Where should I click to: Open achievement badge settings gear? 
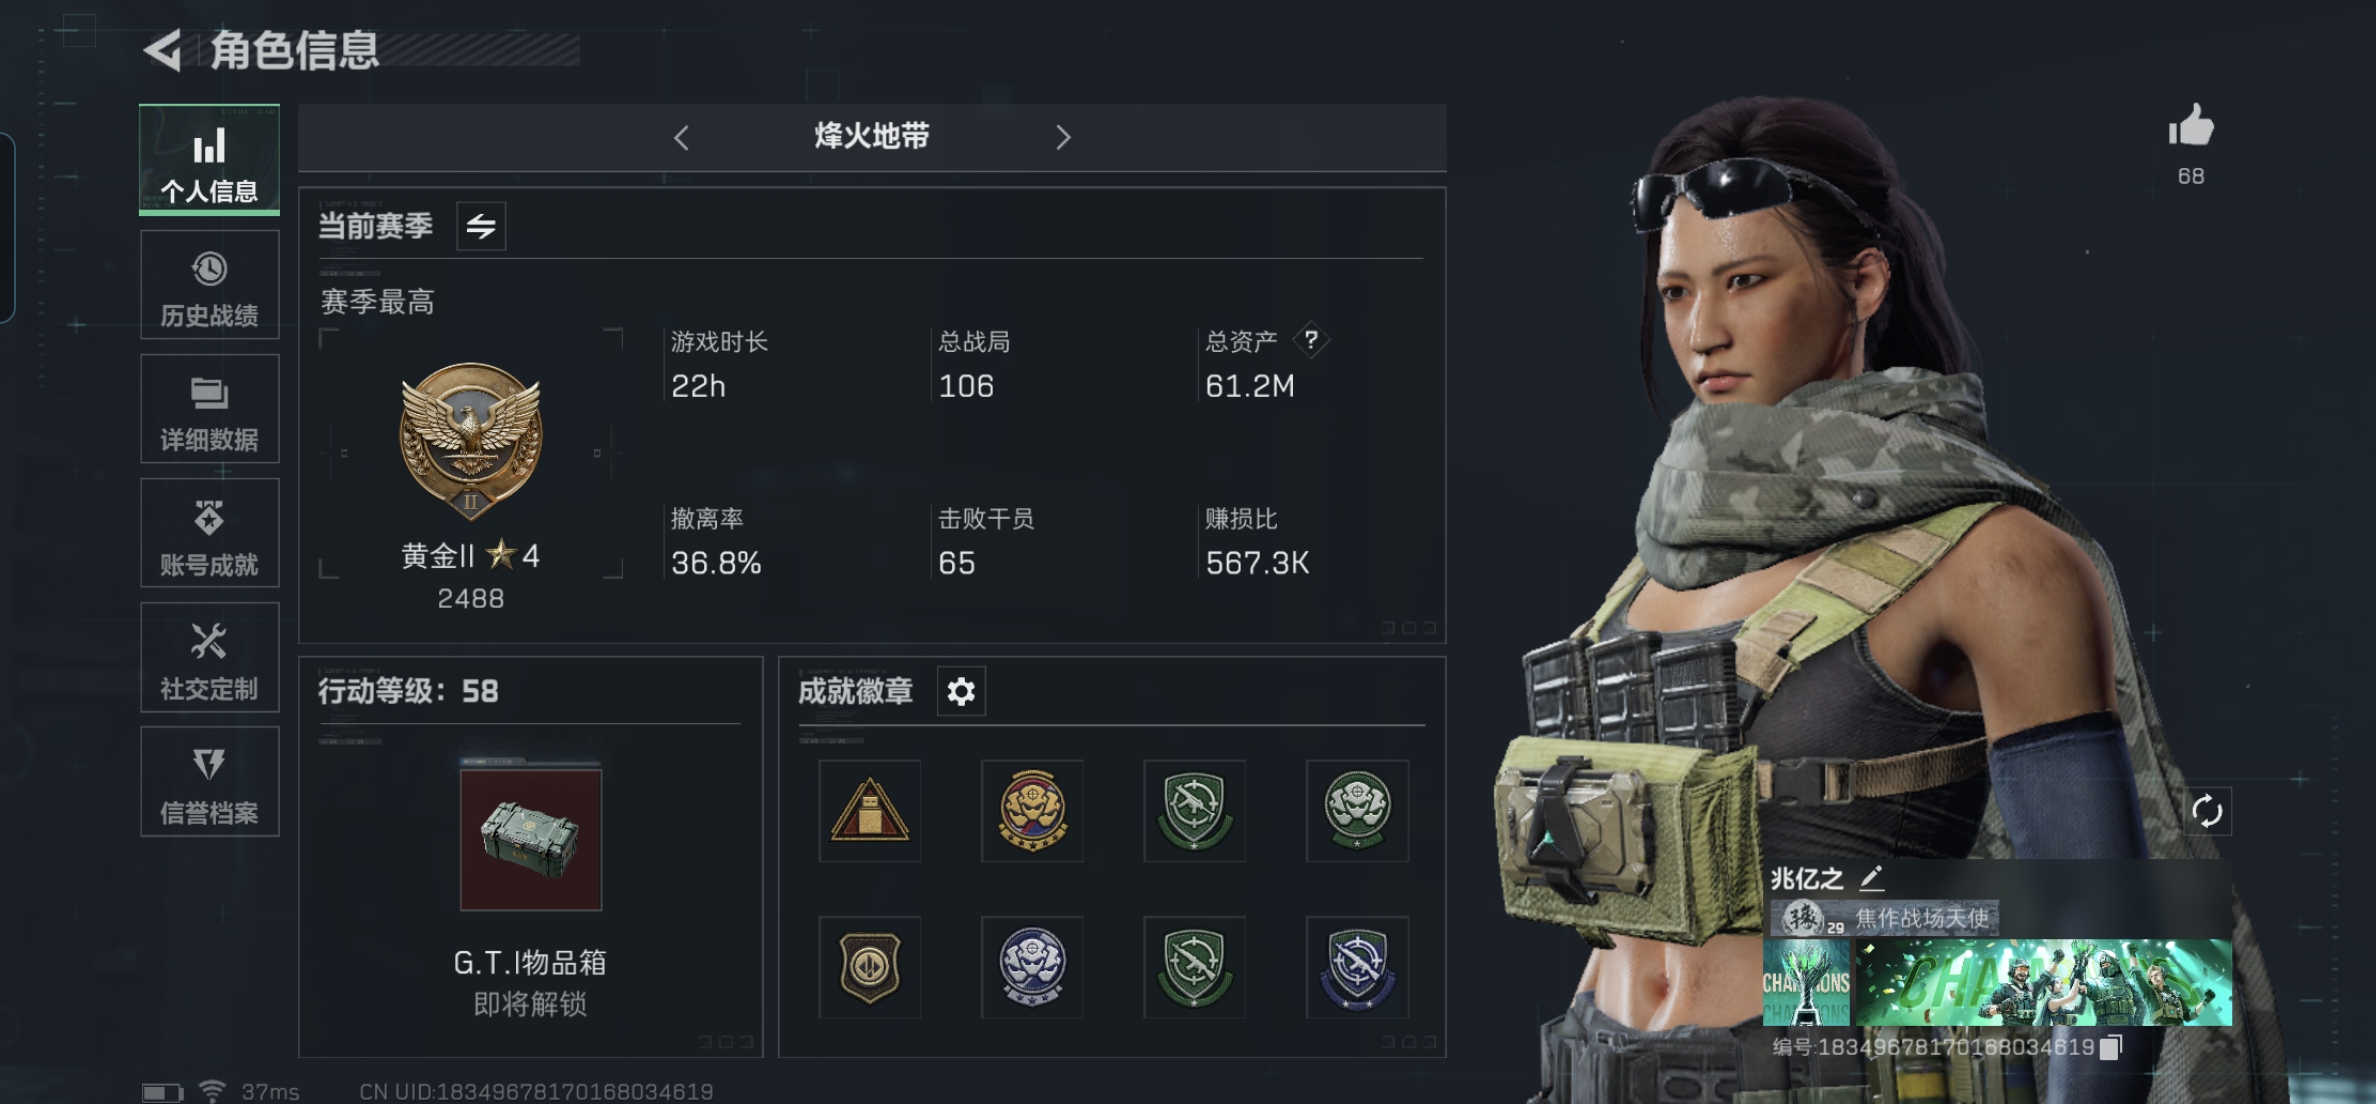coord(961,691)
